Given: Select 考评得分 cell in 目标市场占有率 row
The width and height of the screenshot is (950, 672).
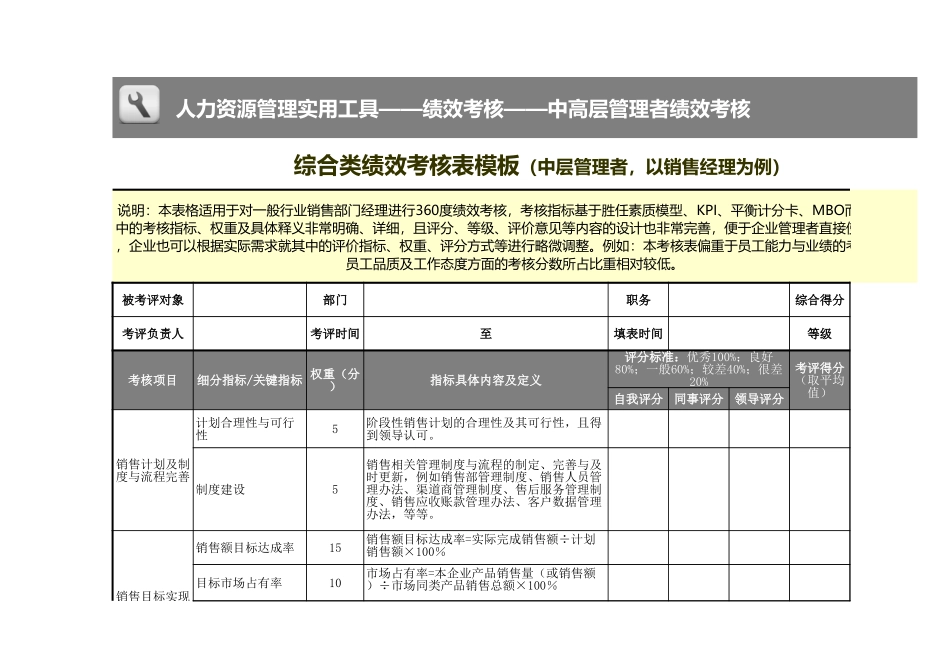Looking at the screenshot, I should pyautogui.click(x=820, y=582).
